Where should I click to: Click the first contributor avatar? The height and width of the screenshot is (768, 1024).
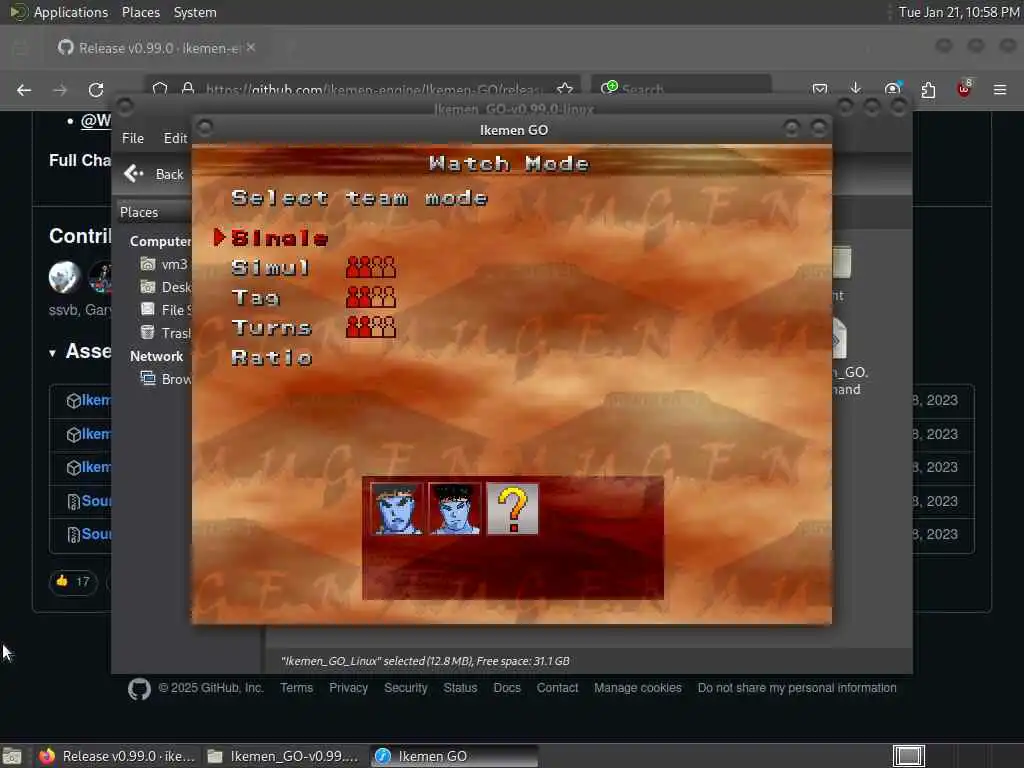64,277
